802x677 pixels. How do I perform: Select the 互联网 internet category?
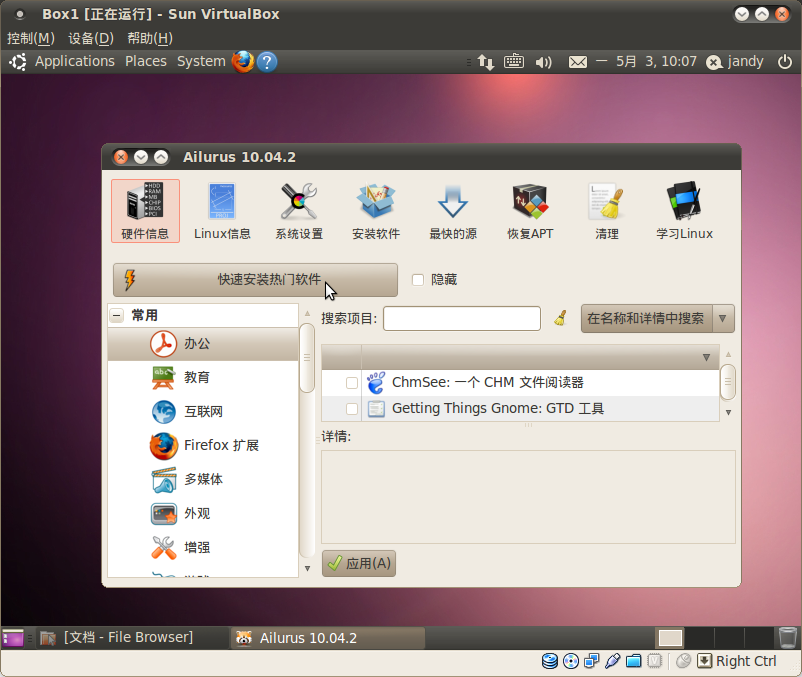[203, 412]
